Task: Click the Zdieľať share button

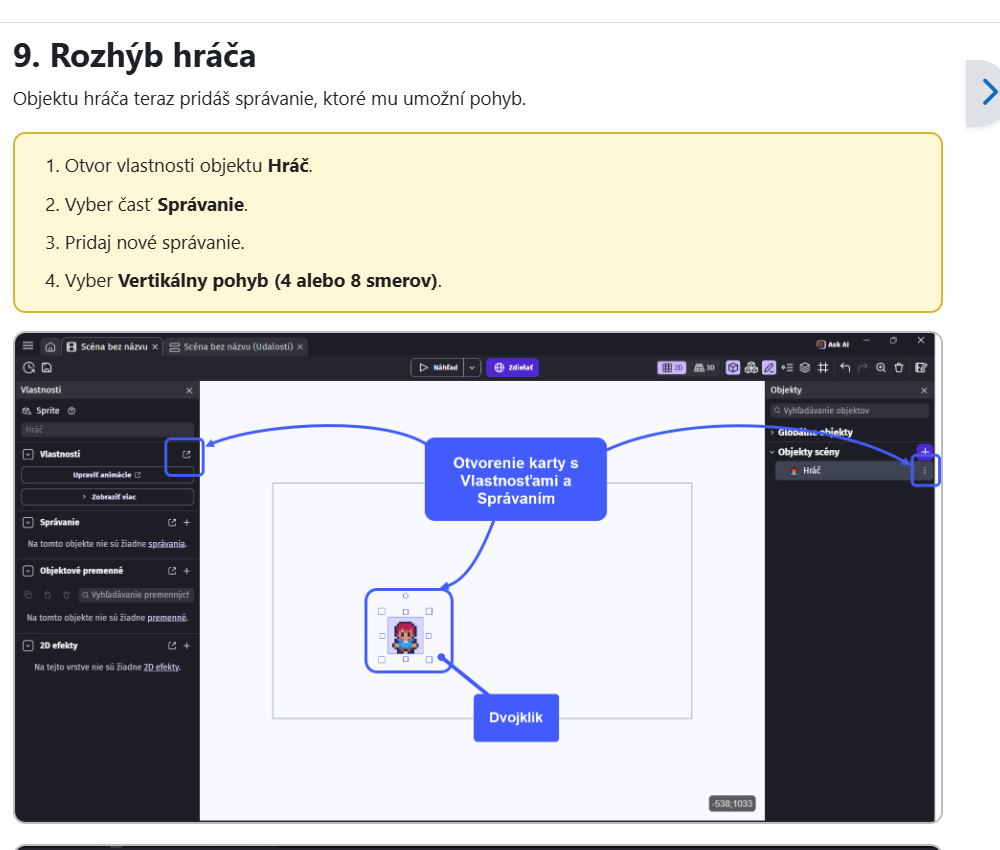Action: (x=513, y=367)
